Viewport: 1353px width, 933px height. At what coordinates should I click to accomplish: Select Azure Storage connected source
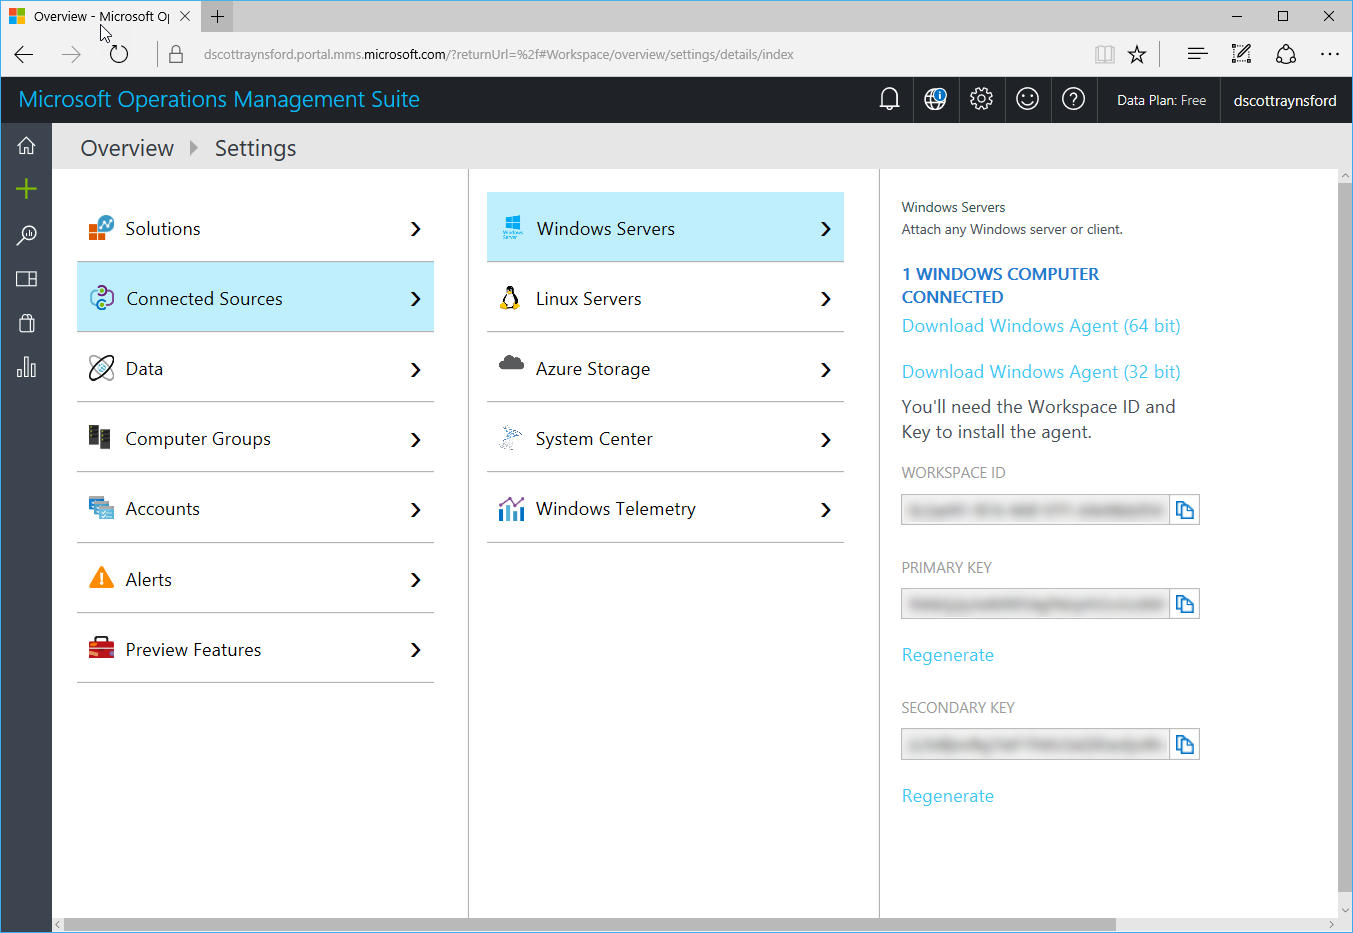(665, 368)
